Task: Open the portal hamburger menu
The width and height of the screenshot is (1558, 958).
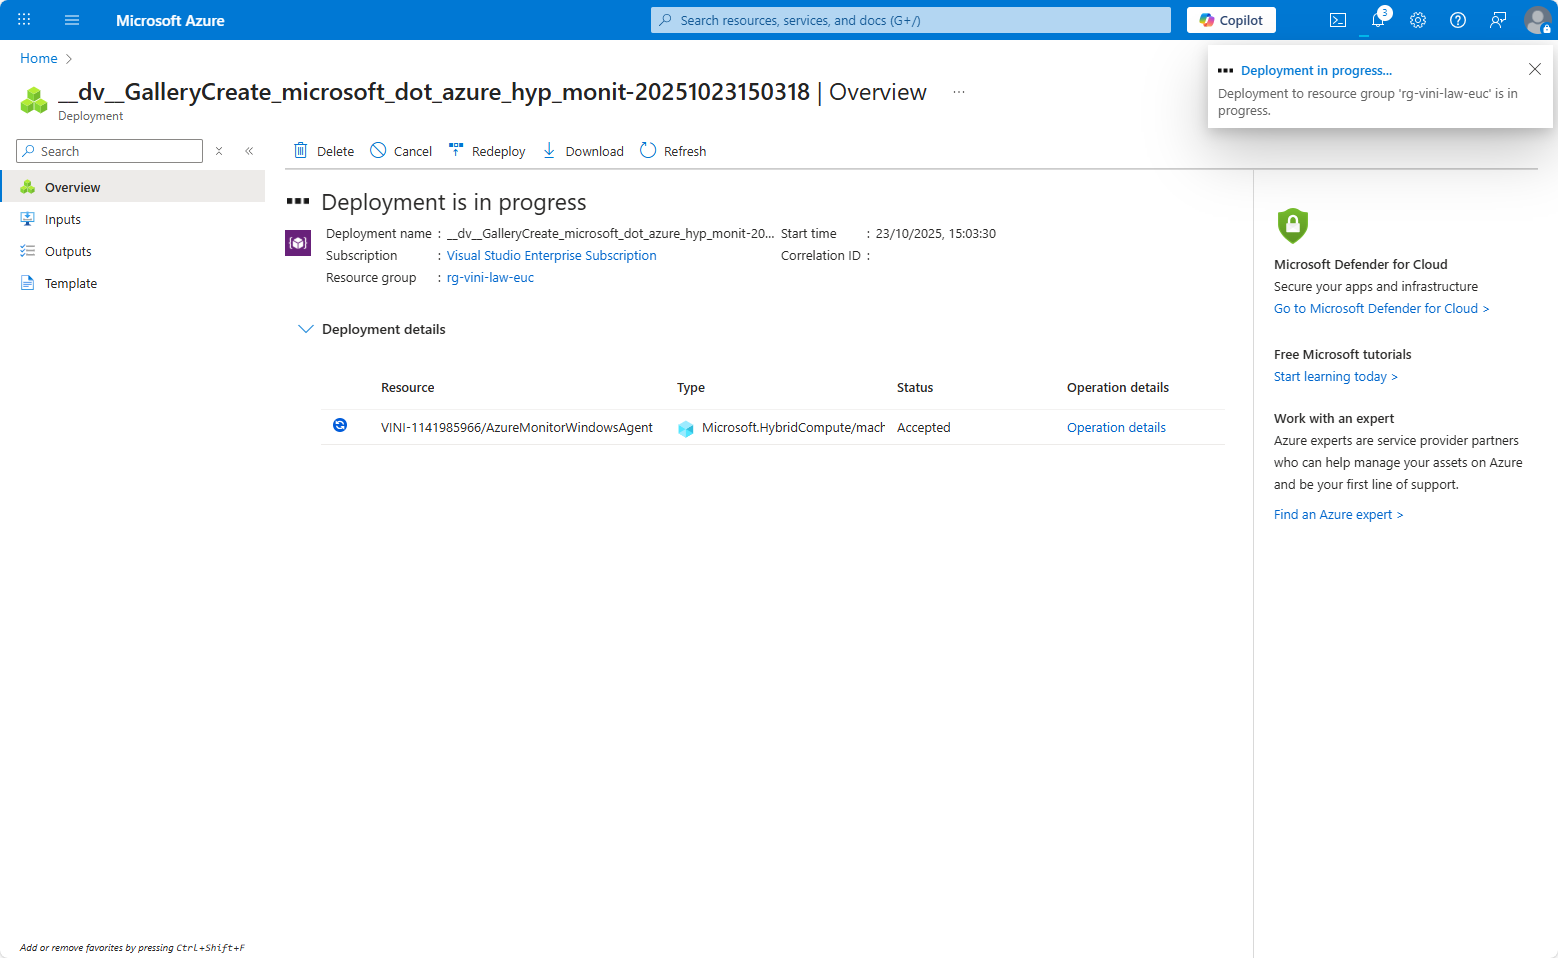Action: tap(72, 20)
